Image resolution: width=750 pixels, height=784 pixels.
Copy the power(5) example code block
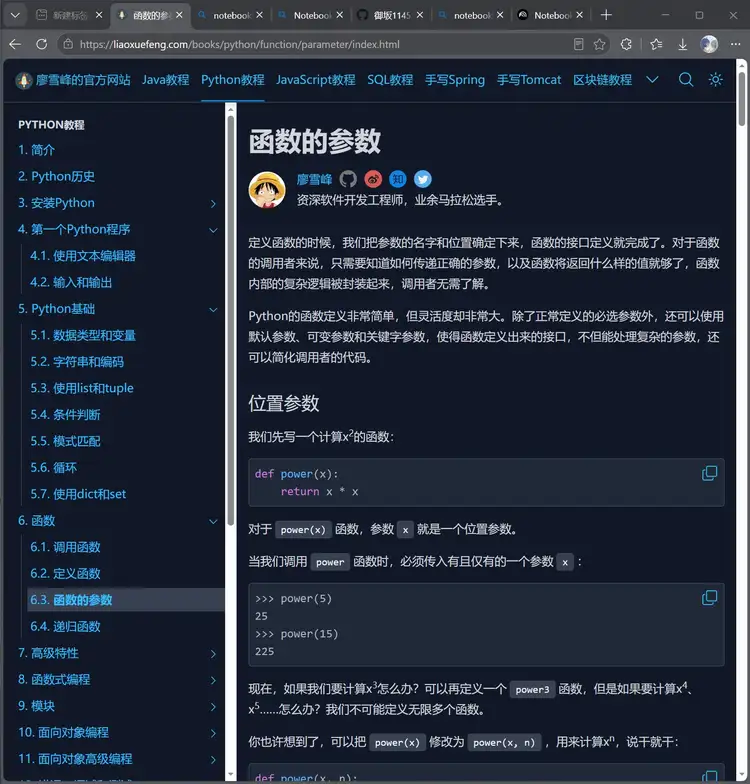[x=710, y=598]
